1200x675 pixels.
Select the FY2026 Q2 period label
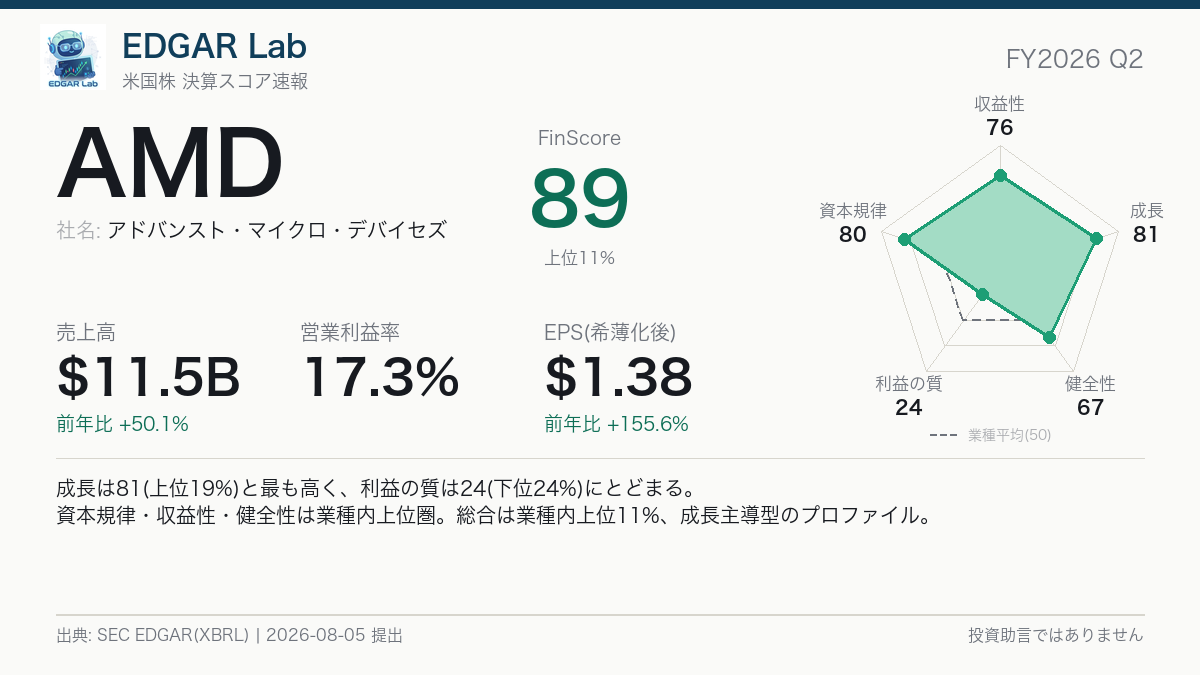pyautogui.click(x=1074, y=59)
